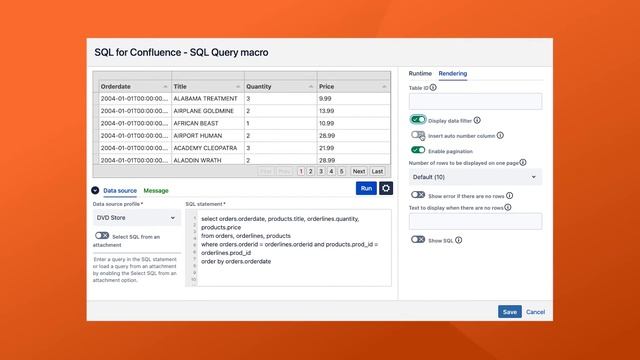Viewport: 640px width, 360px height.
Task: Toggle Select SQL from an attachment
Action: coord(102,236)
